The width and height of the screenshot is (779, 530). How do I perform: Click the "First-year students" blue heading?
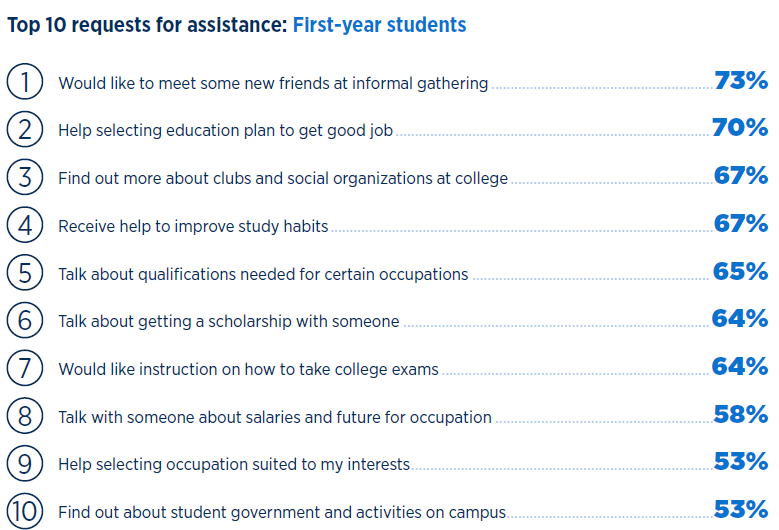tap(379, 24)
